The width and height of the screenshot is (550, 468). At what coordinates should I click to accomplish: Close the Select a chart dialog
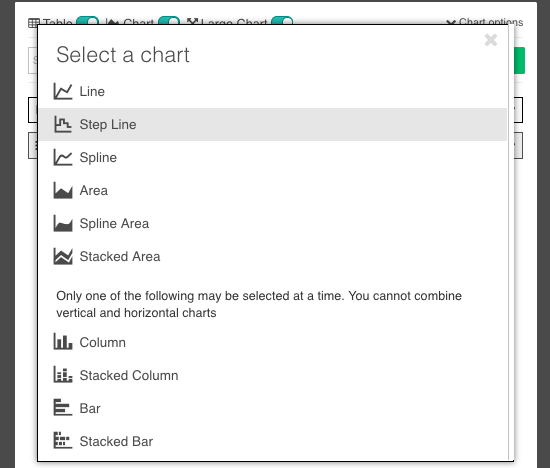pos(491,40)
